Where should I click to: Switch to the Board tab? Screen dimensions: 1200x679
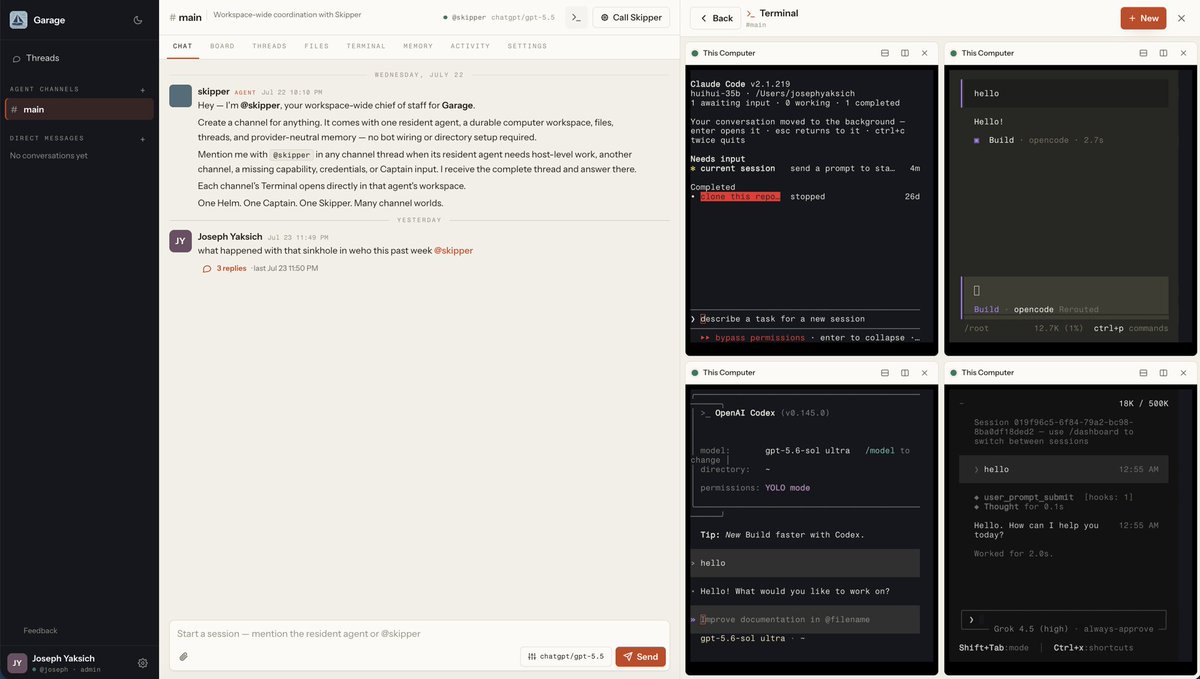pos(222,46)
